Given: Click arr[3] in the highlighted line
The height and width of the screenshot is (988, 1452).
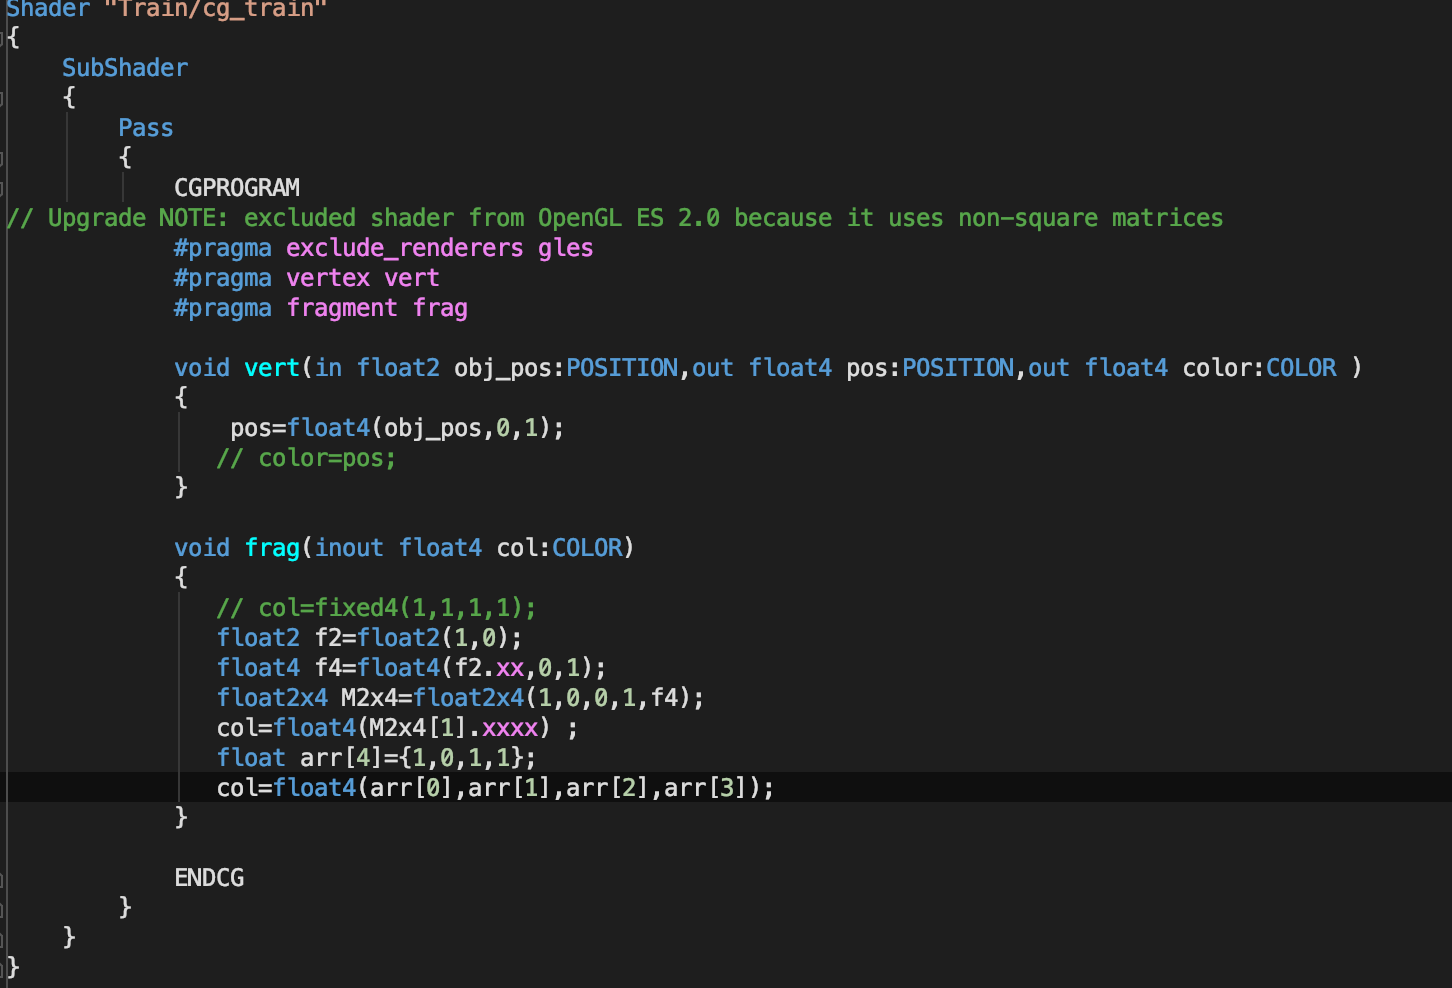Looking at the screenshot, I should (x=706, y=788).
